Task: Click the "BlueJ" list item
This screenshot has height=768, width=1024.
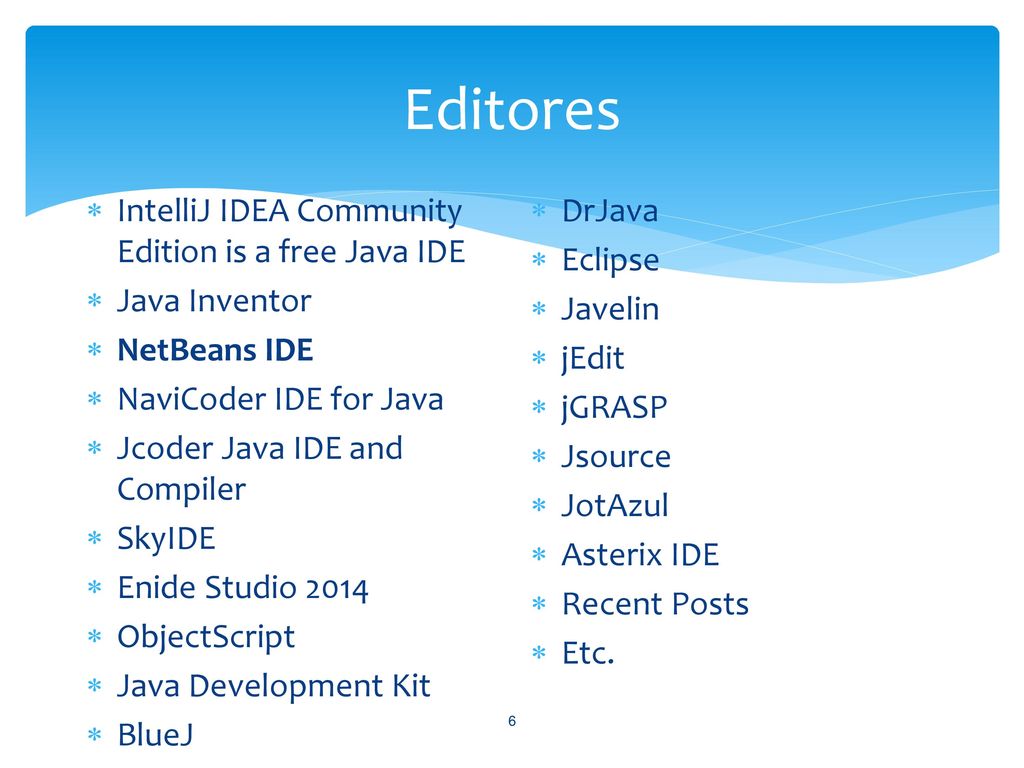Action: (155, 735)
